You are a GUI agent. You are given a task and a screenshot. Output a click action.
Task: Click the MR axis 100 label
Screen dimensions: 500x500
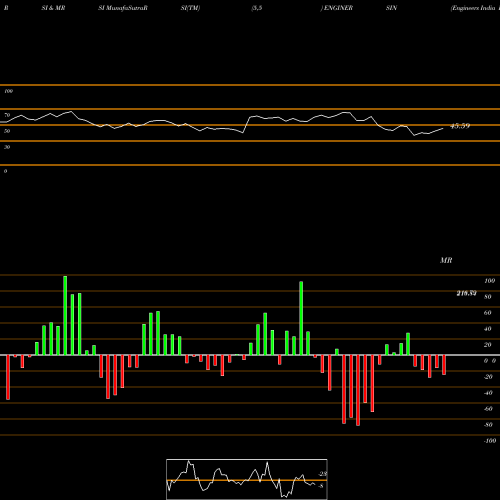489,281
